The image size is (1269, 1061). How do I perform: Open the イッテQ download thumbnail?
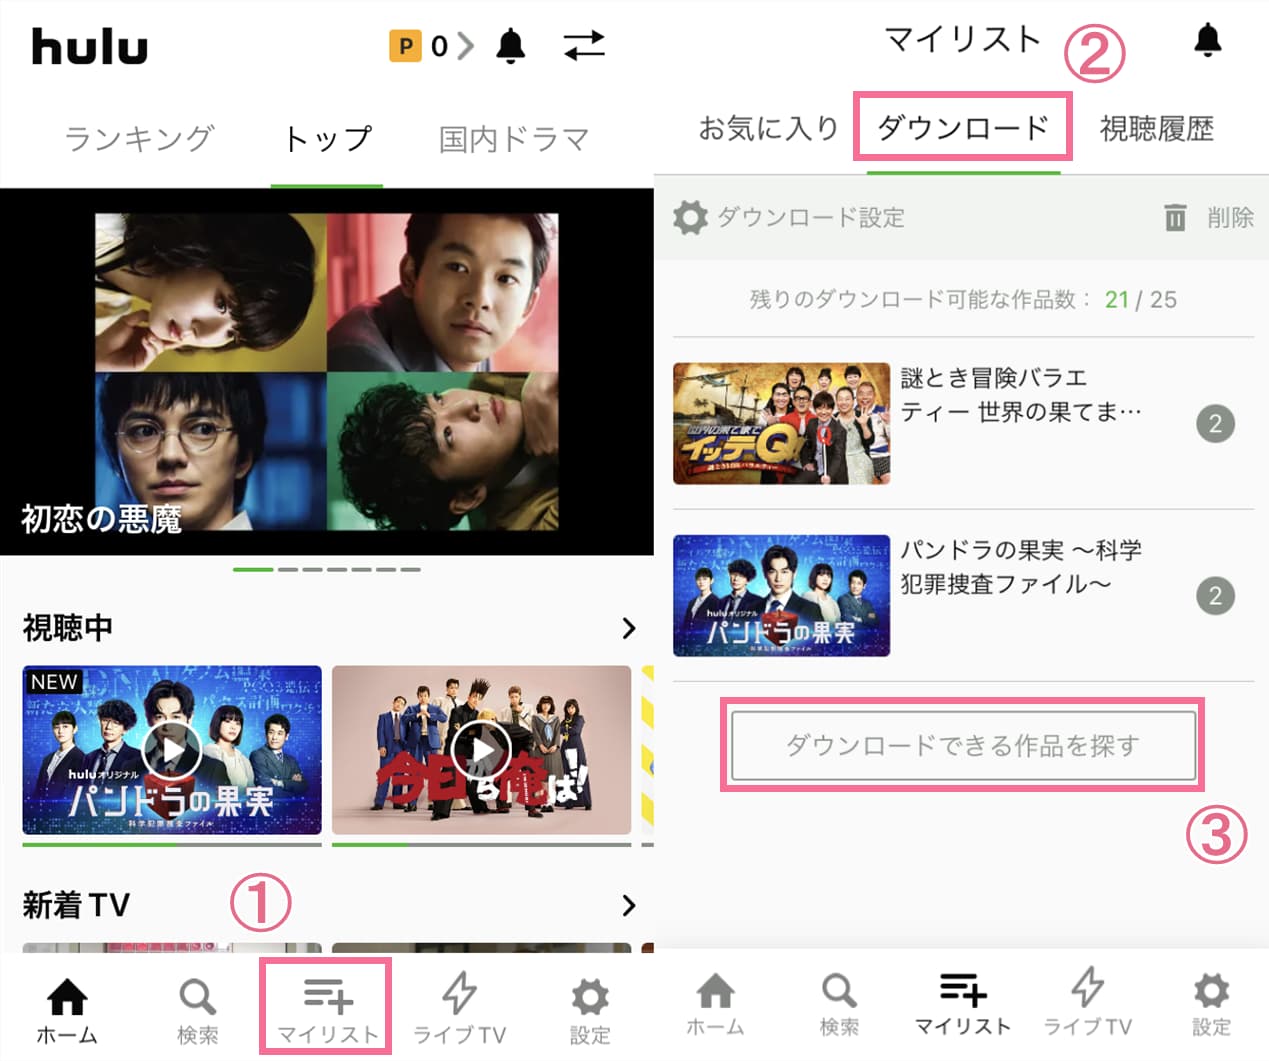pos(781,424)
